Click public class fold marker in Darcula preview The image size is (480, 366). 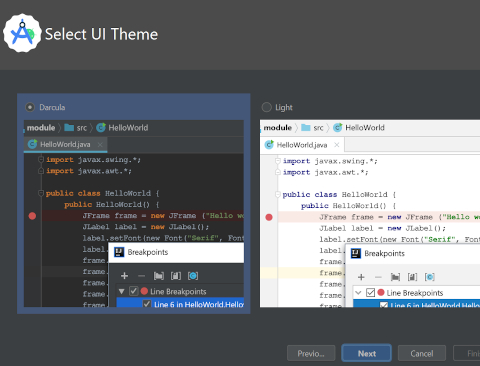[41, 193]
